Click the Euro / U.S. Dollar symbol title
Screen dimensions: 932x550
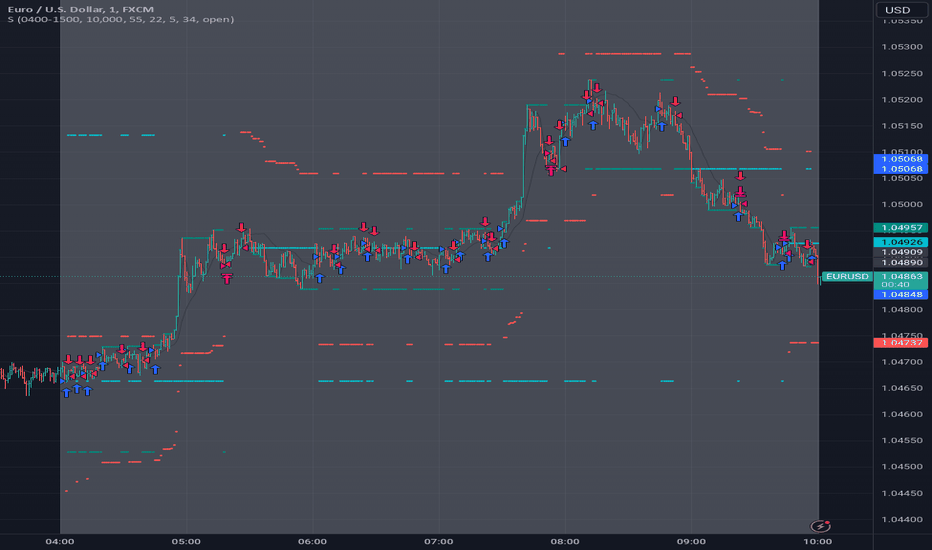click(81, 9)
